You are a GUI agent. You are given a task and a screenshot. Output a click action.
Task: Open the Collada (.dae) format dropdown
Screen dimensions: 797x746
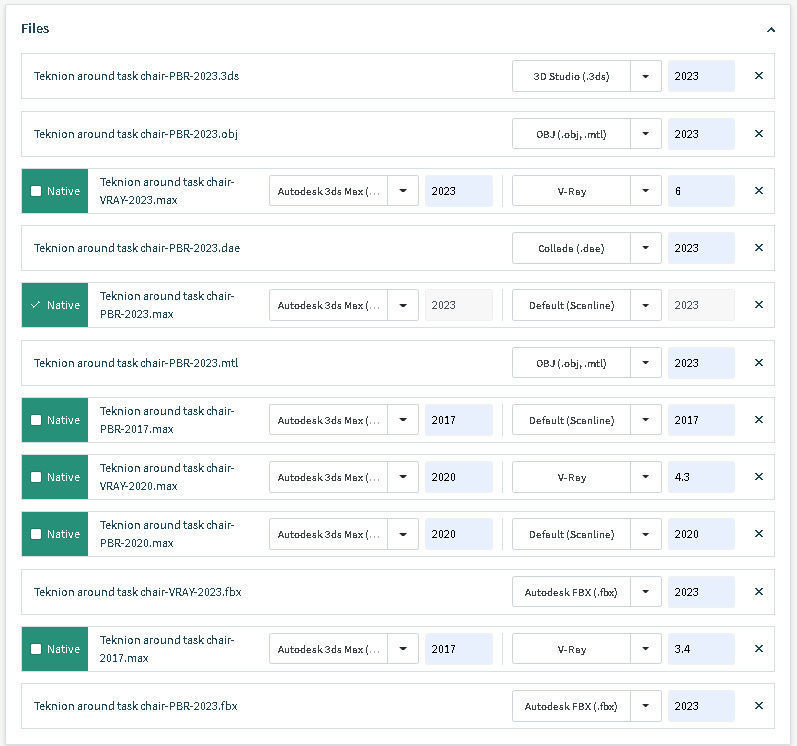pyautogui.click(x=646, y=248)
